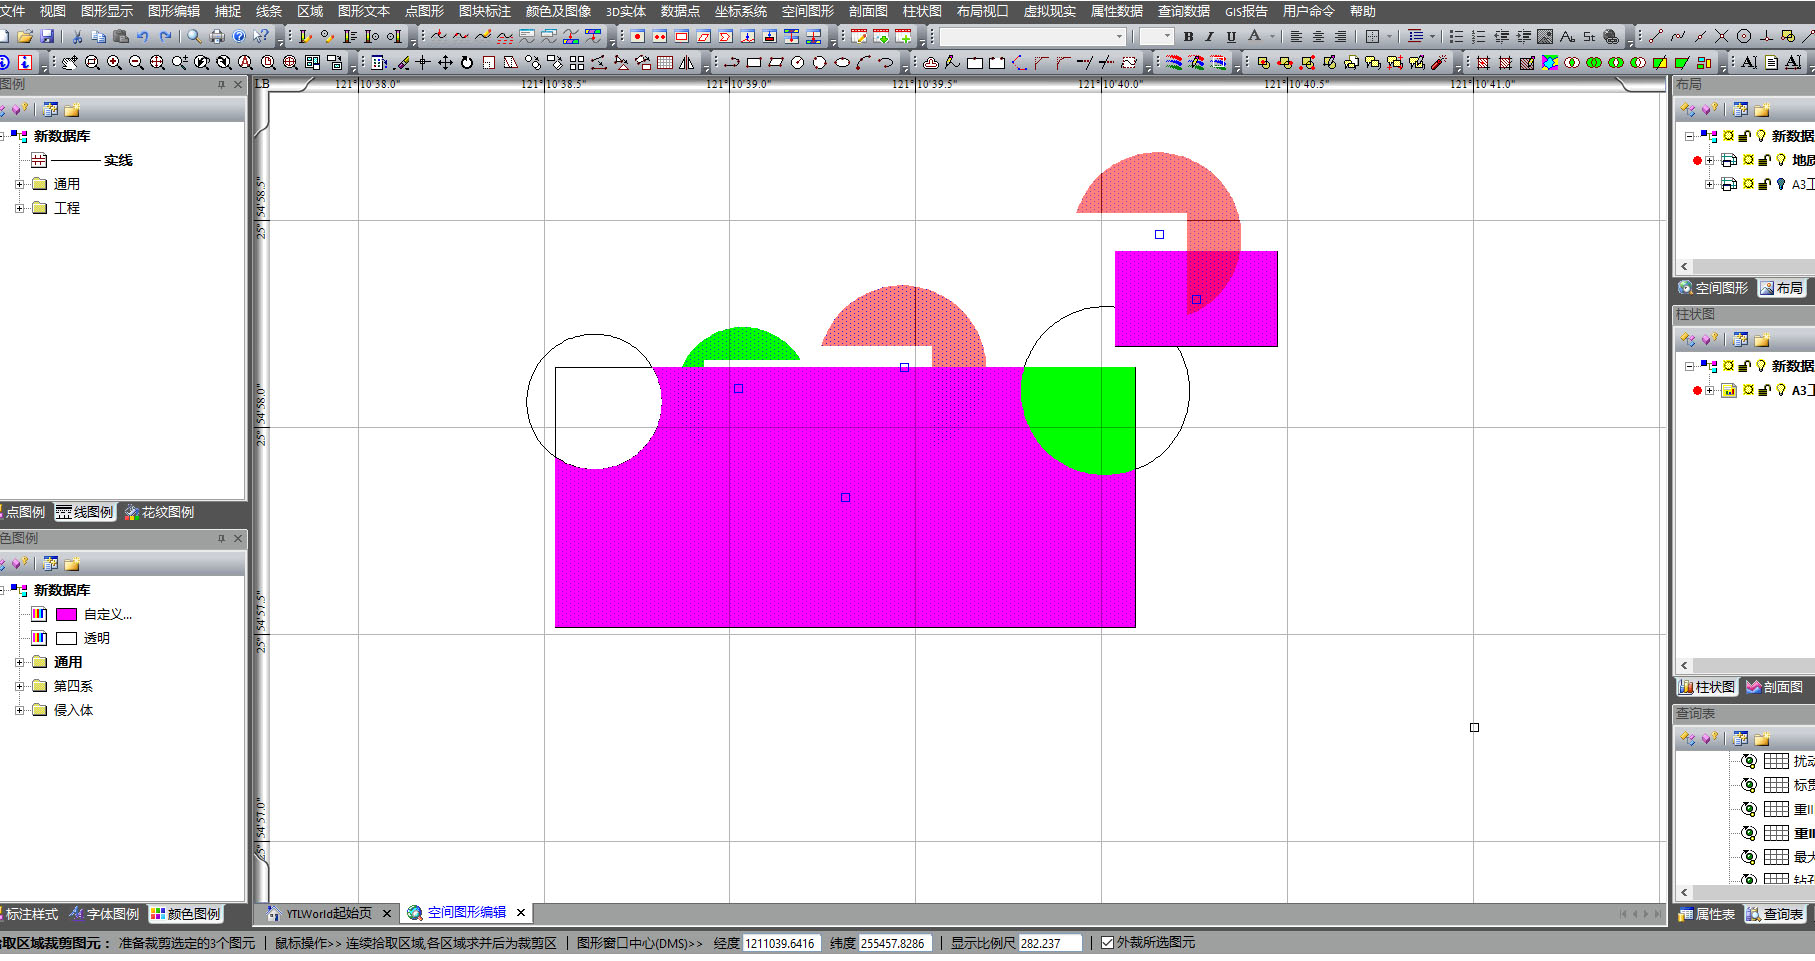The height and width of the screenshot is (961, 1815).
Task: Apply bold text formatting
Action: [x=1188, y=36]
